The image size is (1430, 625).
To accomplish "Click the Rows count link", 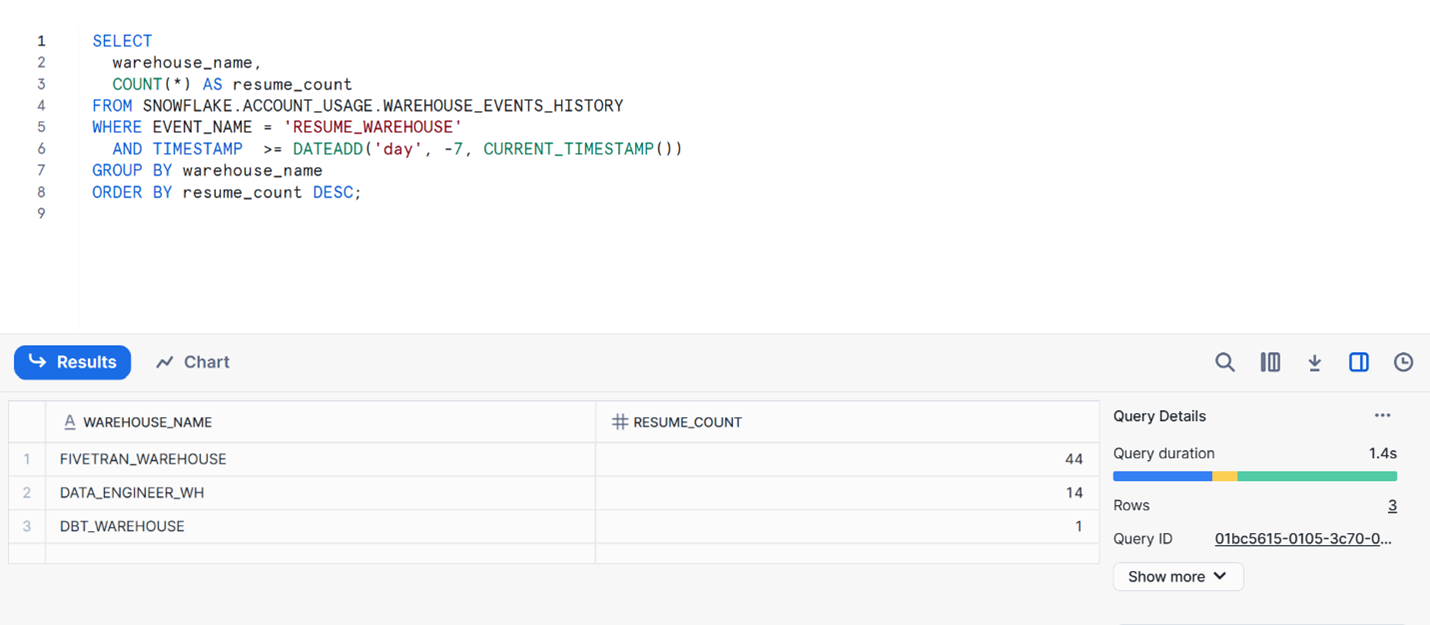I will (1391, 506).
